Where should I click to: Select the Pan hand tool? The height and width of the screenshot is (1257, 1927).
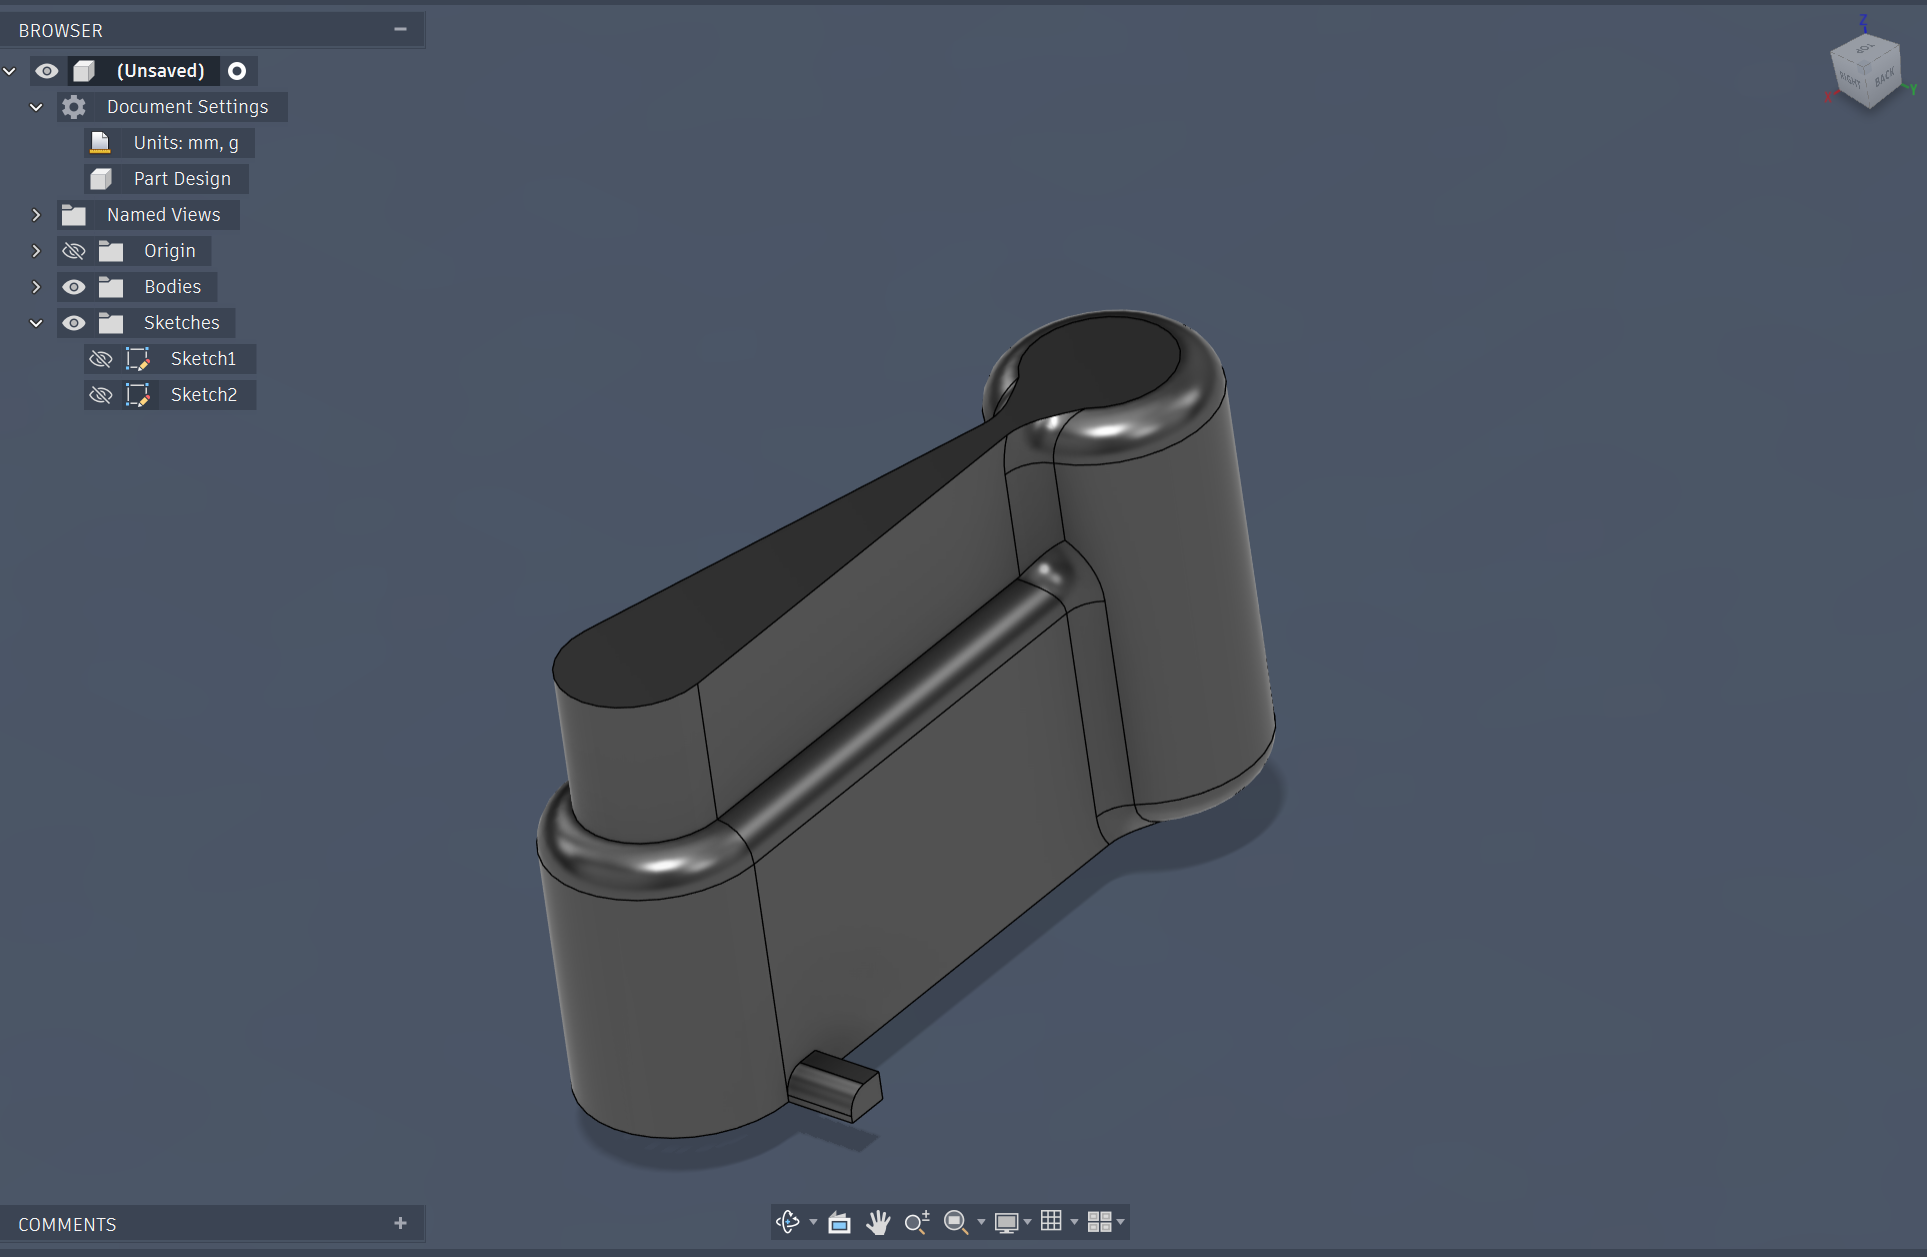click(x=878, y=1222)
